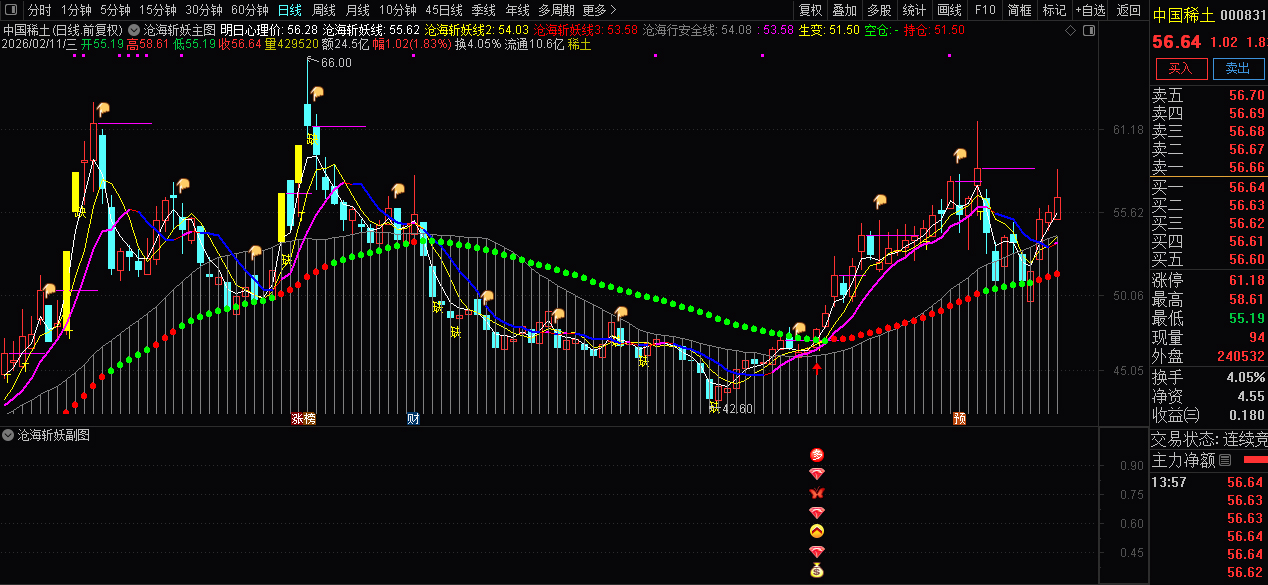Click the diamond icon at chart top-right

1071,31
